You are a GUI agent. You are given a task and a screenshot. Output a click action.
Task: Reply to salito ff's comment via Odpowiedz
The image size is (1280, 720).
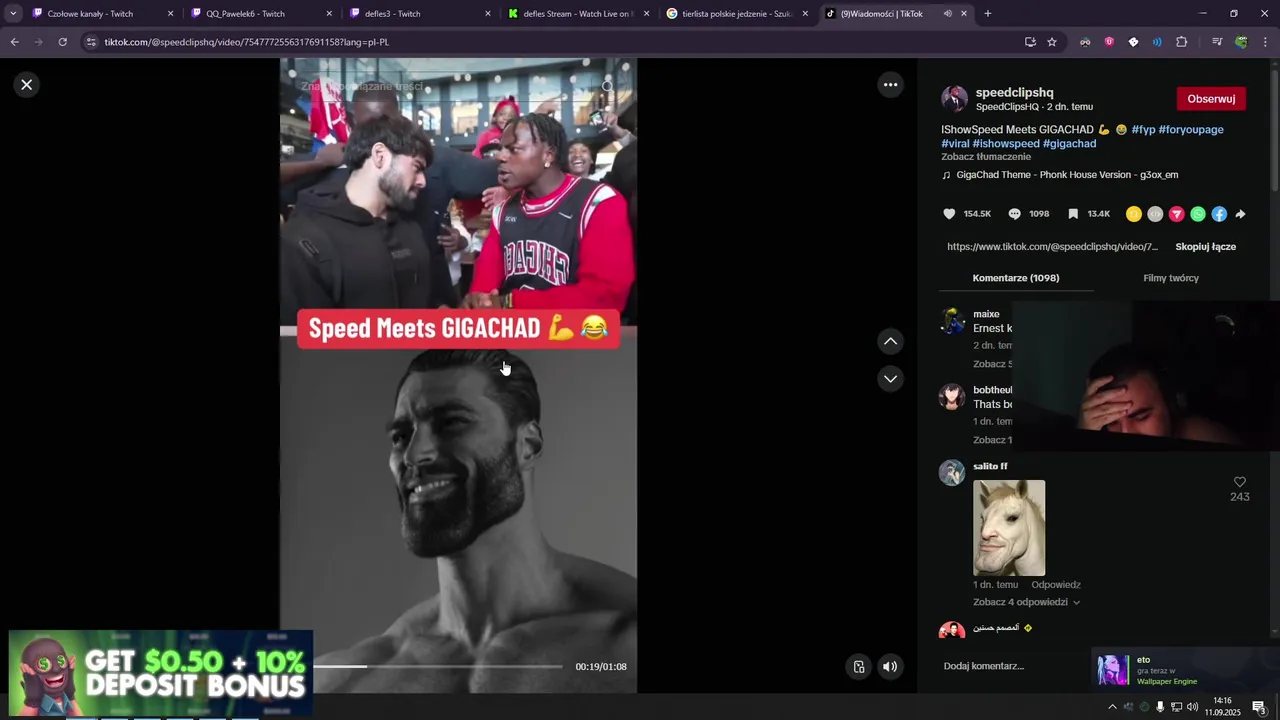coord(1056,585)
